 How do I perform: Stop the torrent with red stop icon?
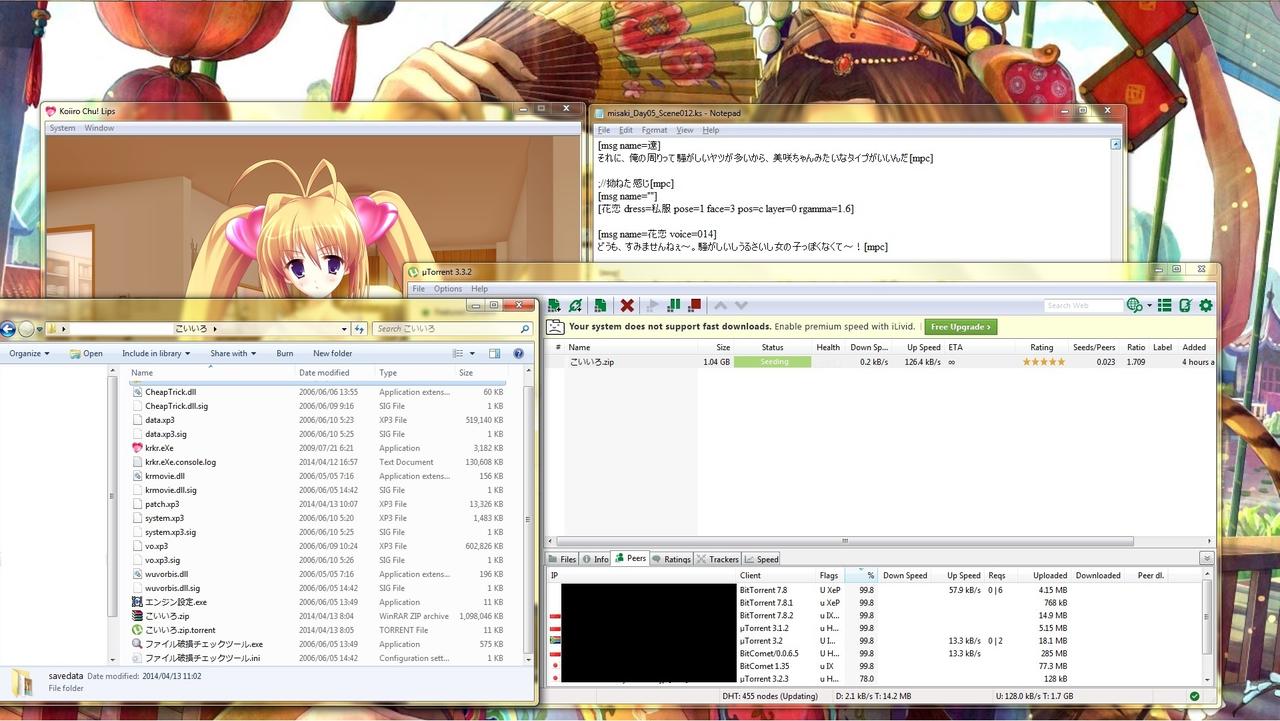(694, 306)
